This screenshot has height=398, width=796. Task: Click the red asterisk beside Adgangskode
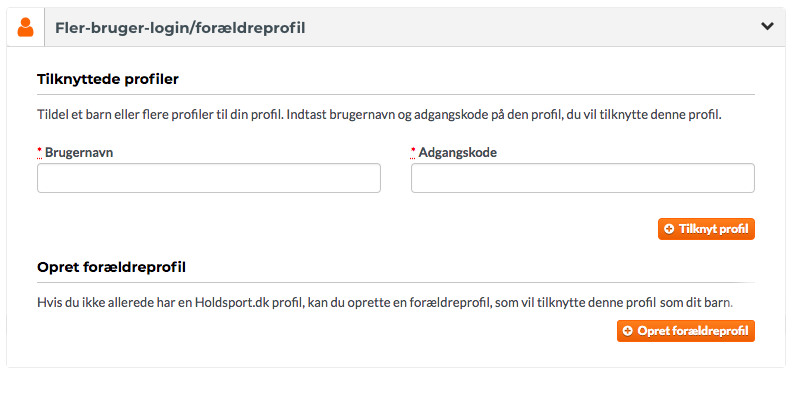413,151
